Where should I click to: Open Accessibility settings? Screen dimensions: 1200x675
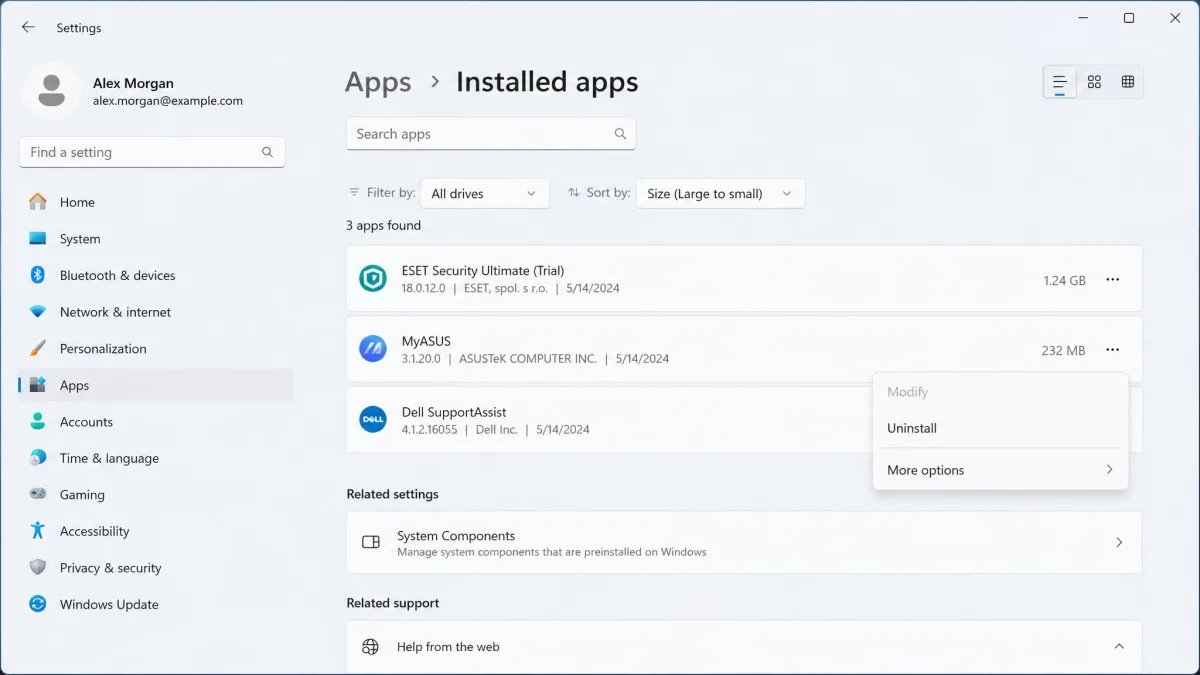156,531
